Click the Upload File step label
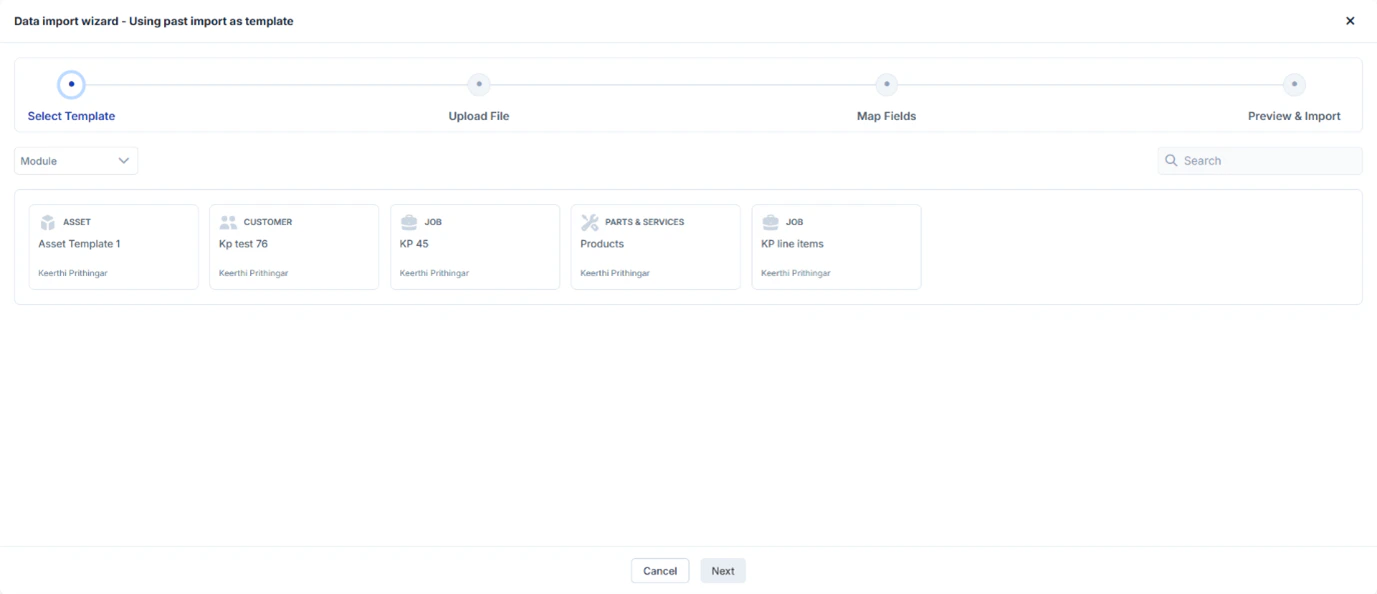Viewport: 1377px width, 594px height. (x=479, y=116)
